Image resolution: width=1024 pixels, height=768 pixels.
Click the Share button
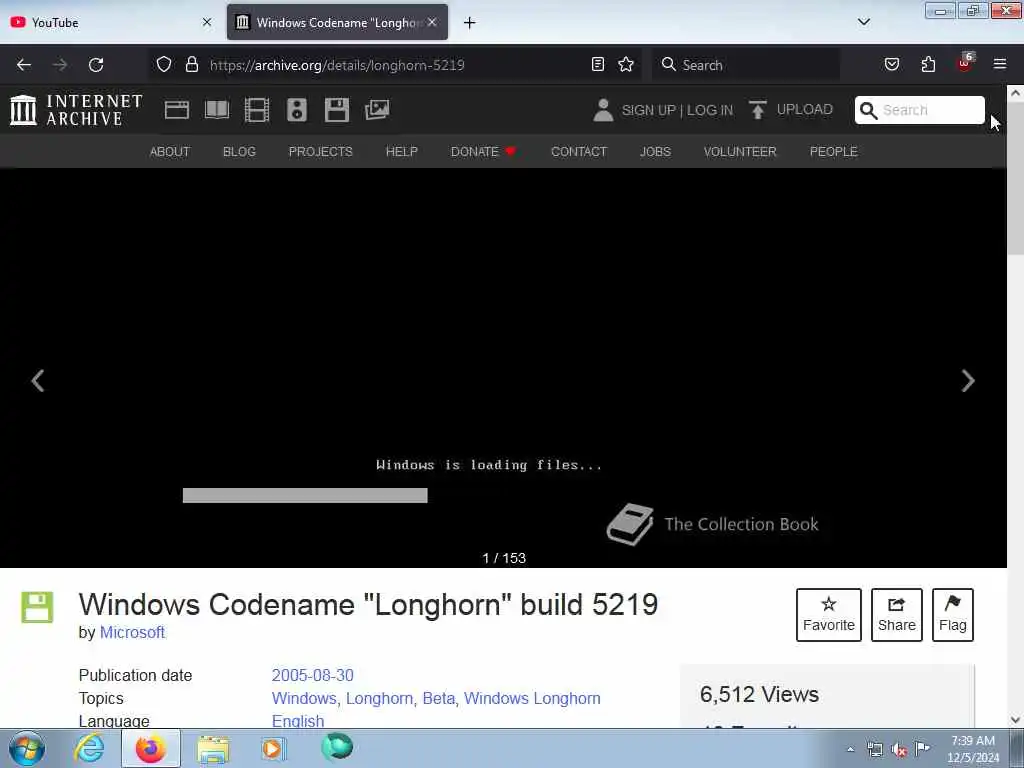[x=897, y=615]
